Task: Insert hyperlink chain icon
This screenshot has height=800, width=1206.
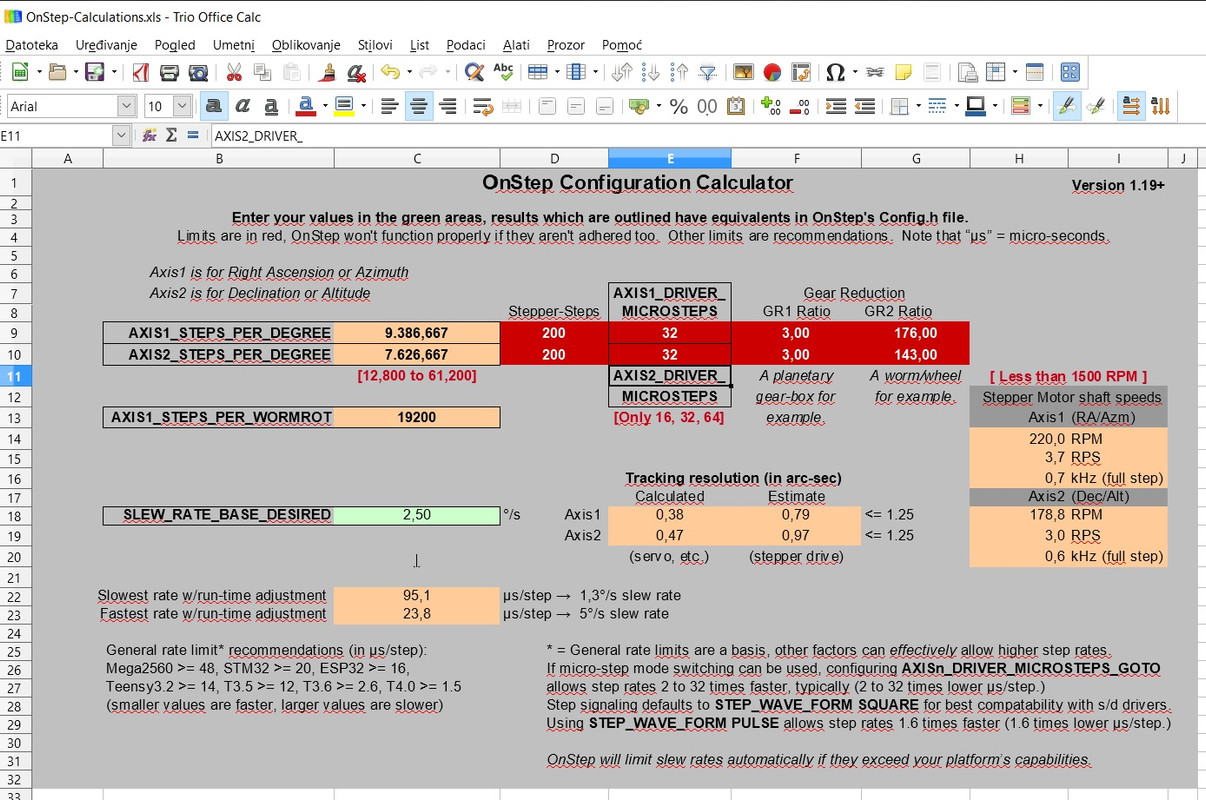Action: point(874,72)
